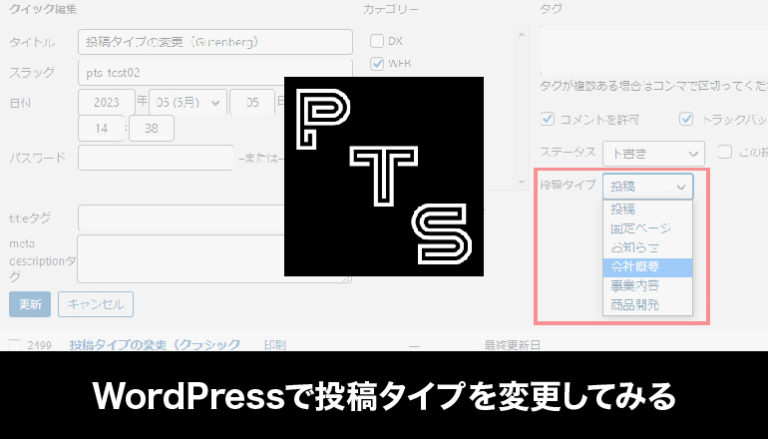Click the PTS logo image
The width and height of the screenshot is (768, 439).
(384, 176)
